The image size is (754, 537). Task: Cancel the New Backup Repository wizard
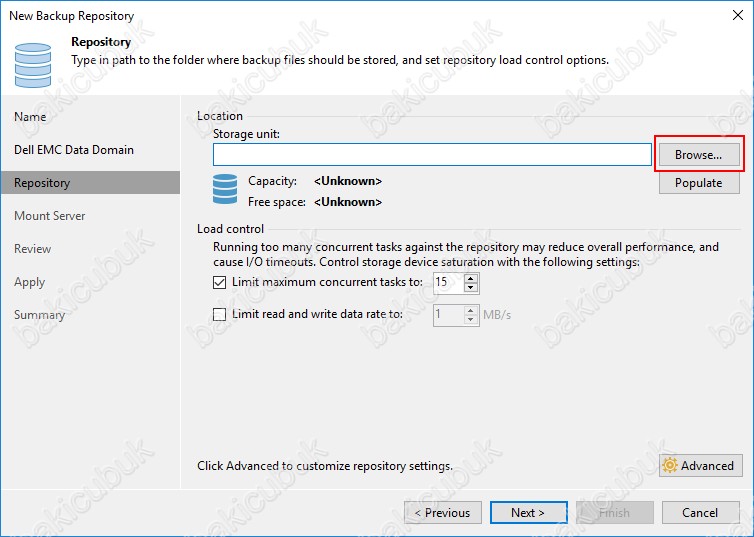701,512
